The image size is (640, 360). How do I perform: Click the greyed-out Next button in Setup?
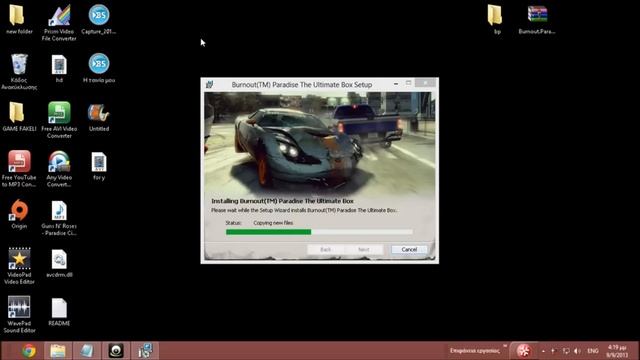pos(363,249)
